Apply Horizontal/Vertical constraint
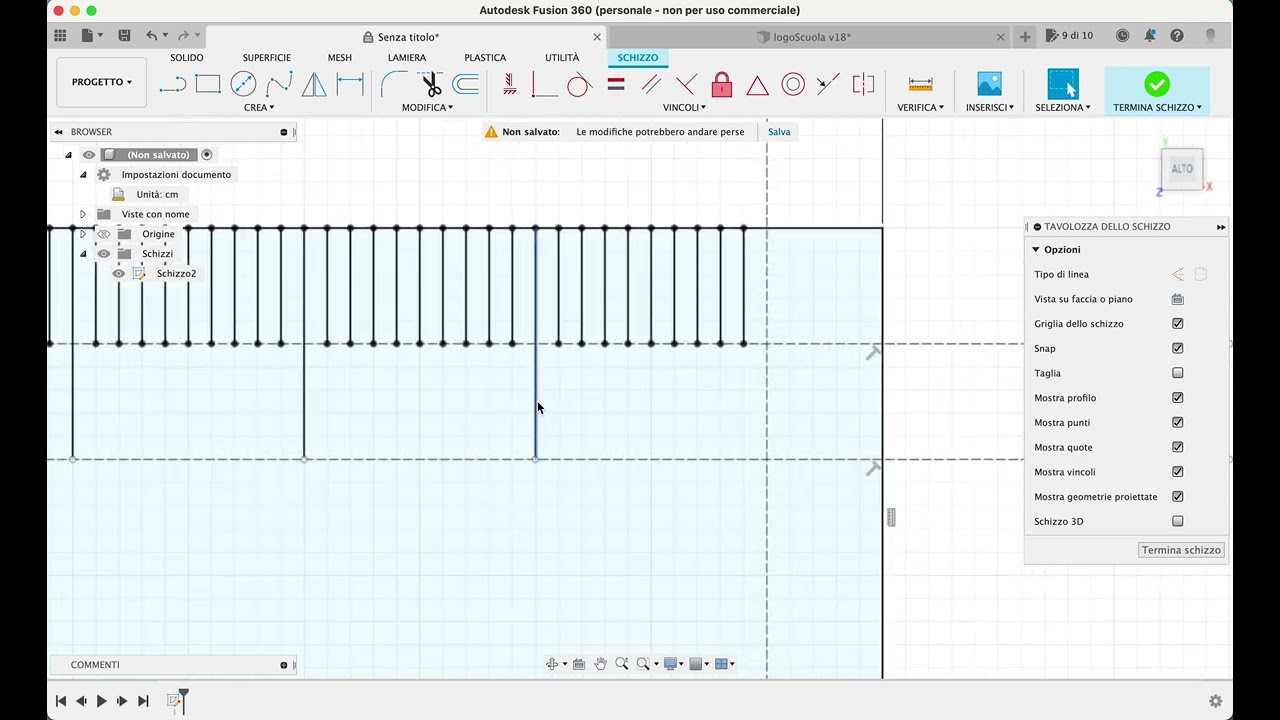Image resolution: width=1280 pixels, height=720 pixels. click(510, 85)
